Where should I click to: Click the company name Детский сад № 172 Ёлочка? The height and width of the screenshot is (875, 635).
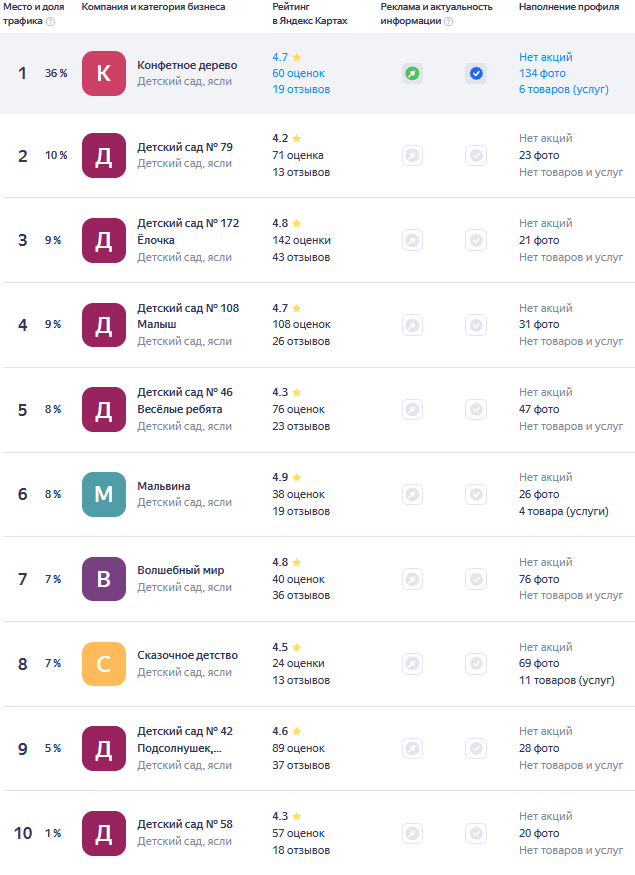point(188,231)
